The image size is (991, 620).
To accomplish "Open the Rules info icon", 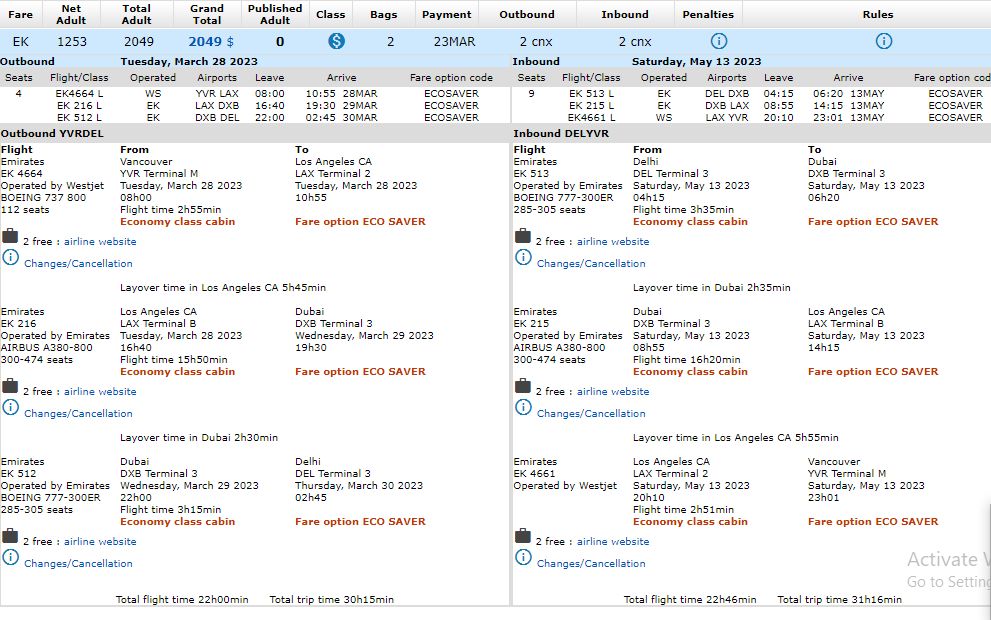I will [883, 41].
